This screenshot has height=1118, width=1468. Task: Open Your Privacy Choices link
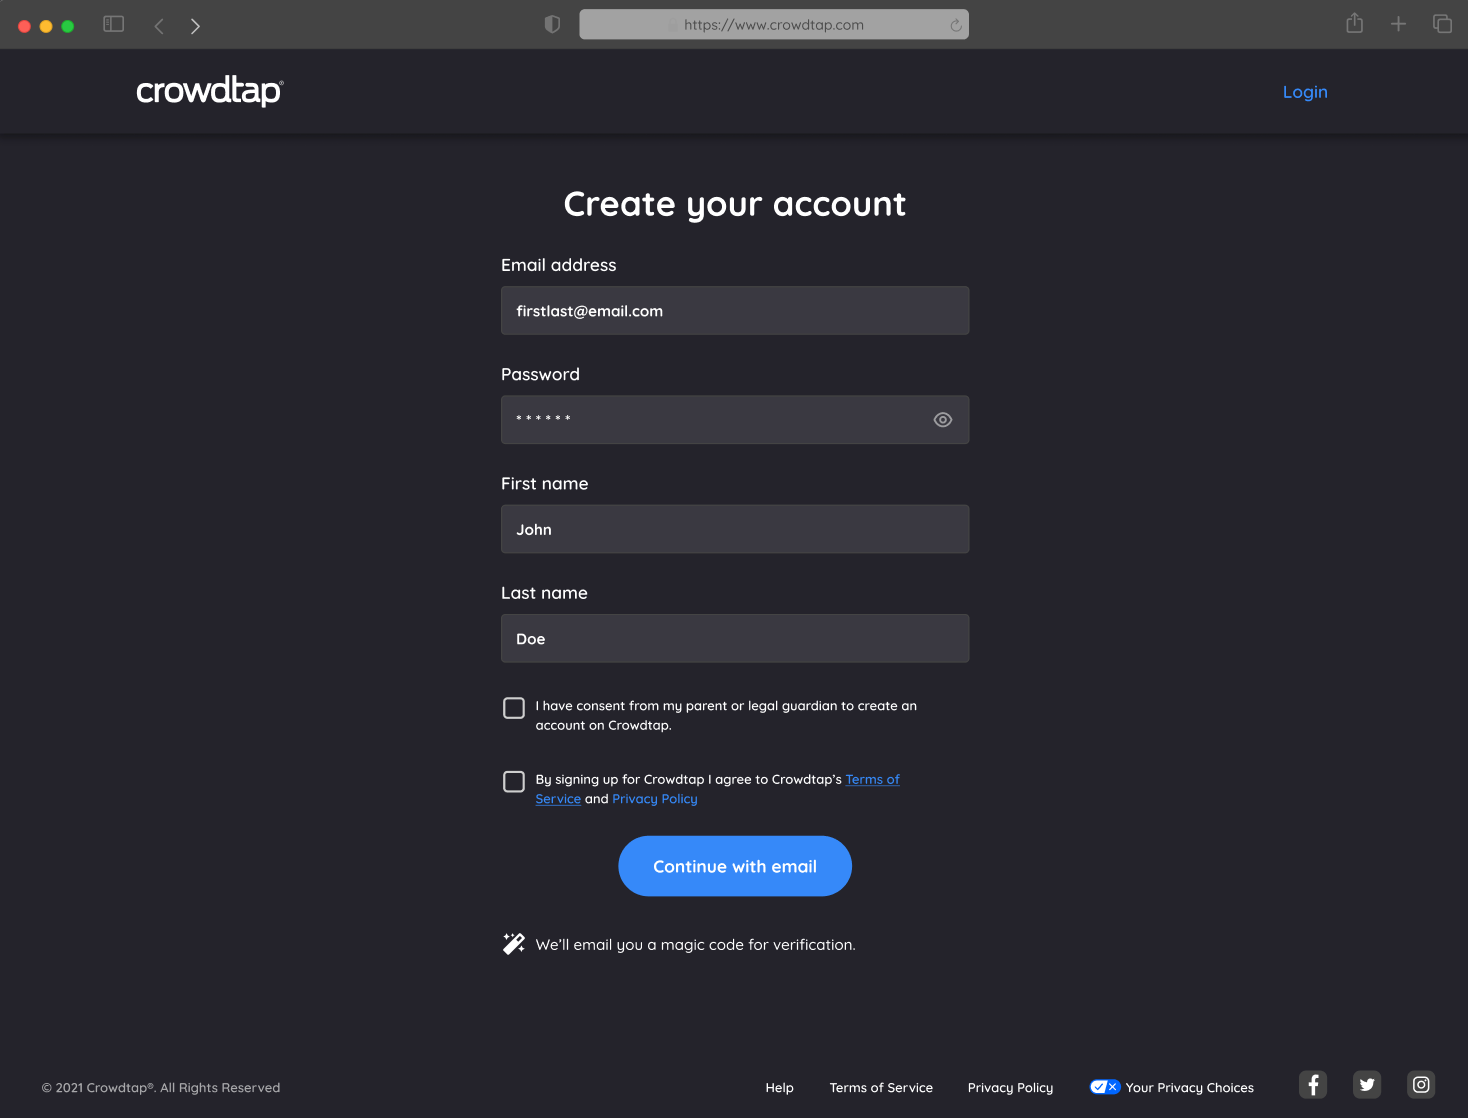tap(1190, 1088)
